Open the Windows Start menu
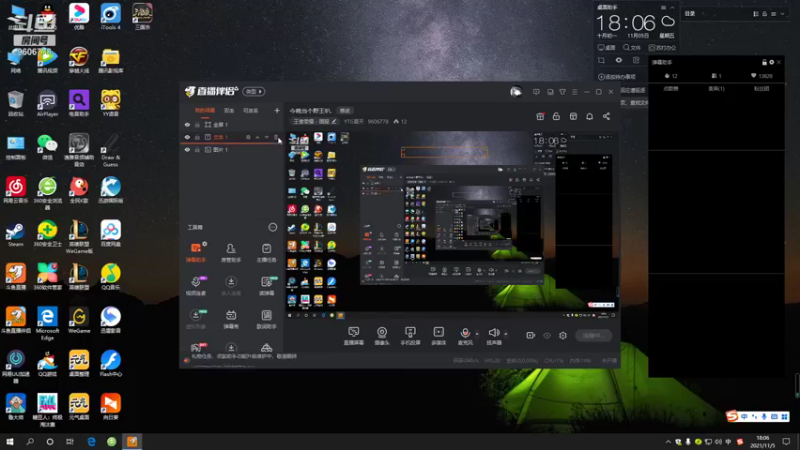 (x=10, y=441)
